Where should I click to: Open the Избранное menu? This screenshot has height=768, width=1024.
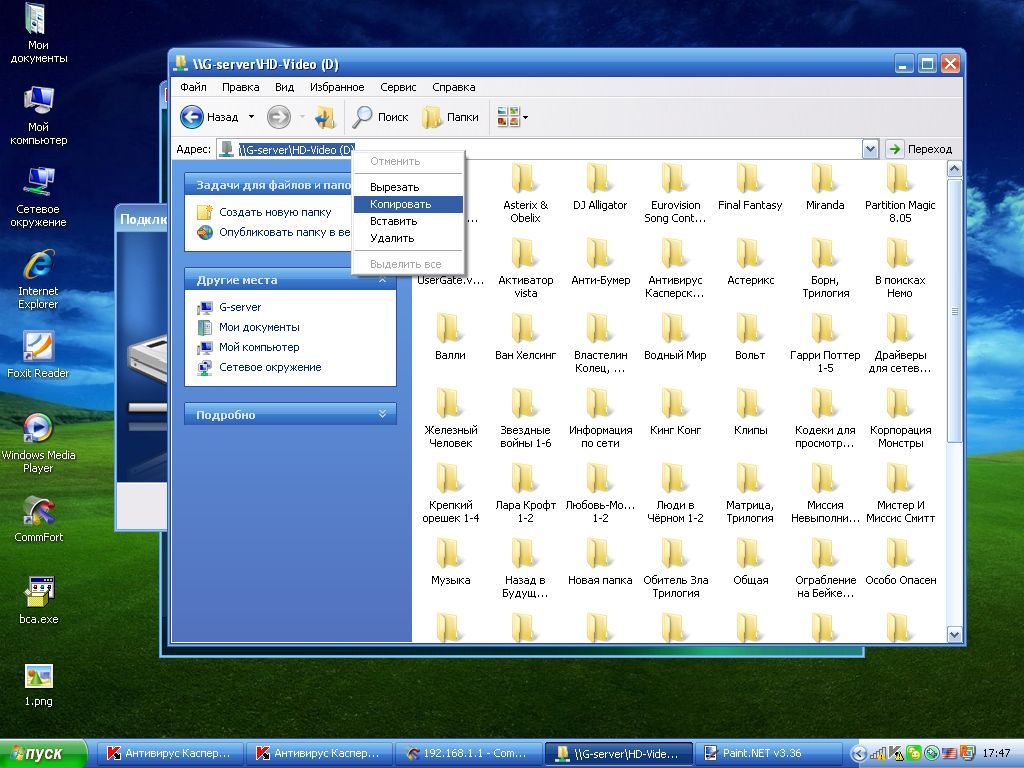(x=337, y=87)
